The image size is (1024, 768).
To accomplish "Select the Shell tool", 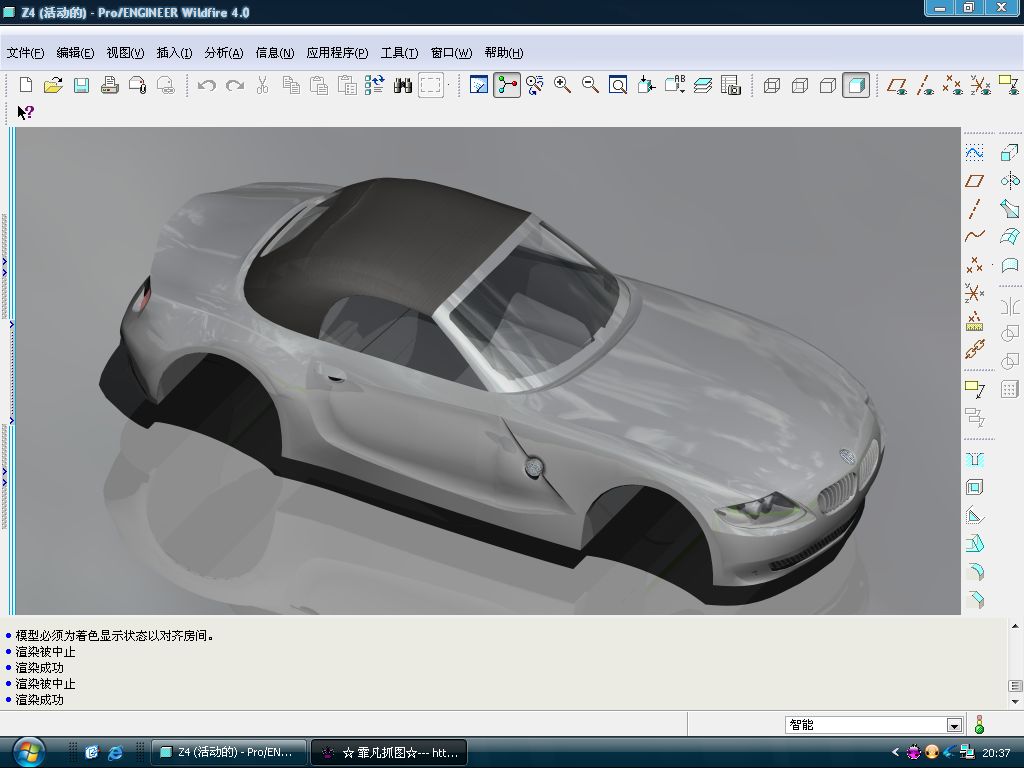I will pos(974,488).
